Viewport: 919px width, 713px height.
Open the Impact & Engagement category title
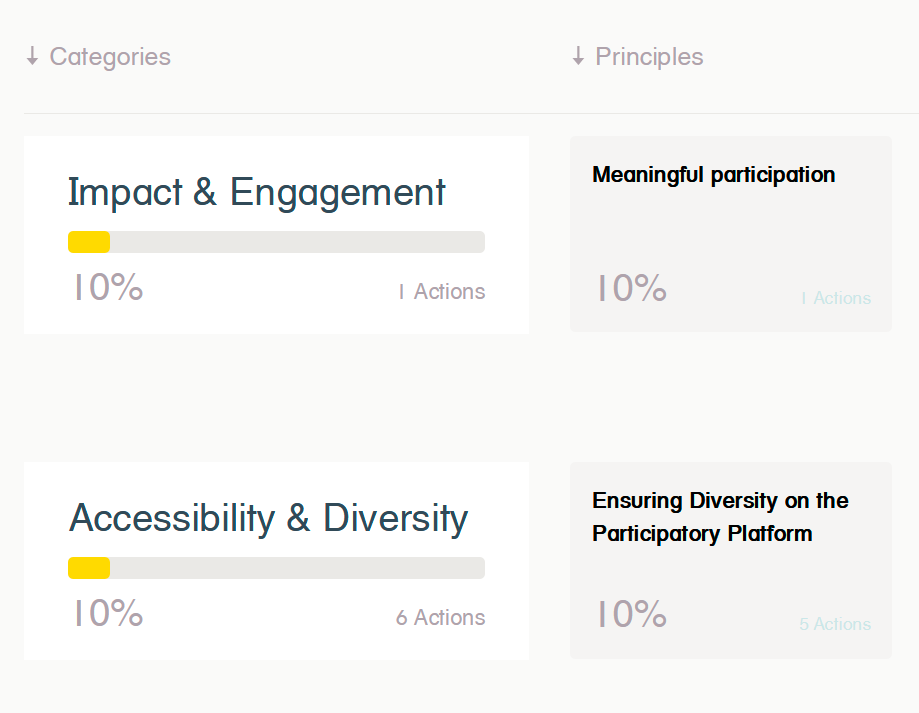pos(256,192)
